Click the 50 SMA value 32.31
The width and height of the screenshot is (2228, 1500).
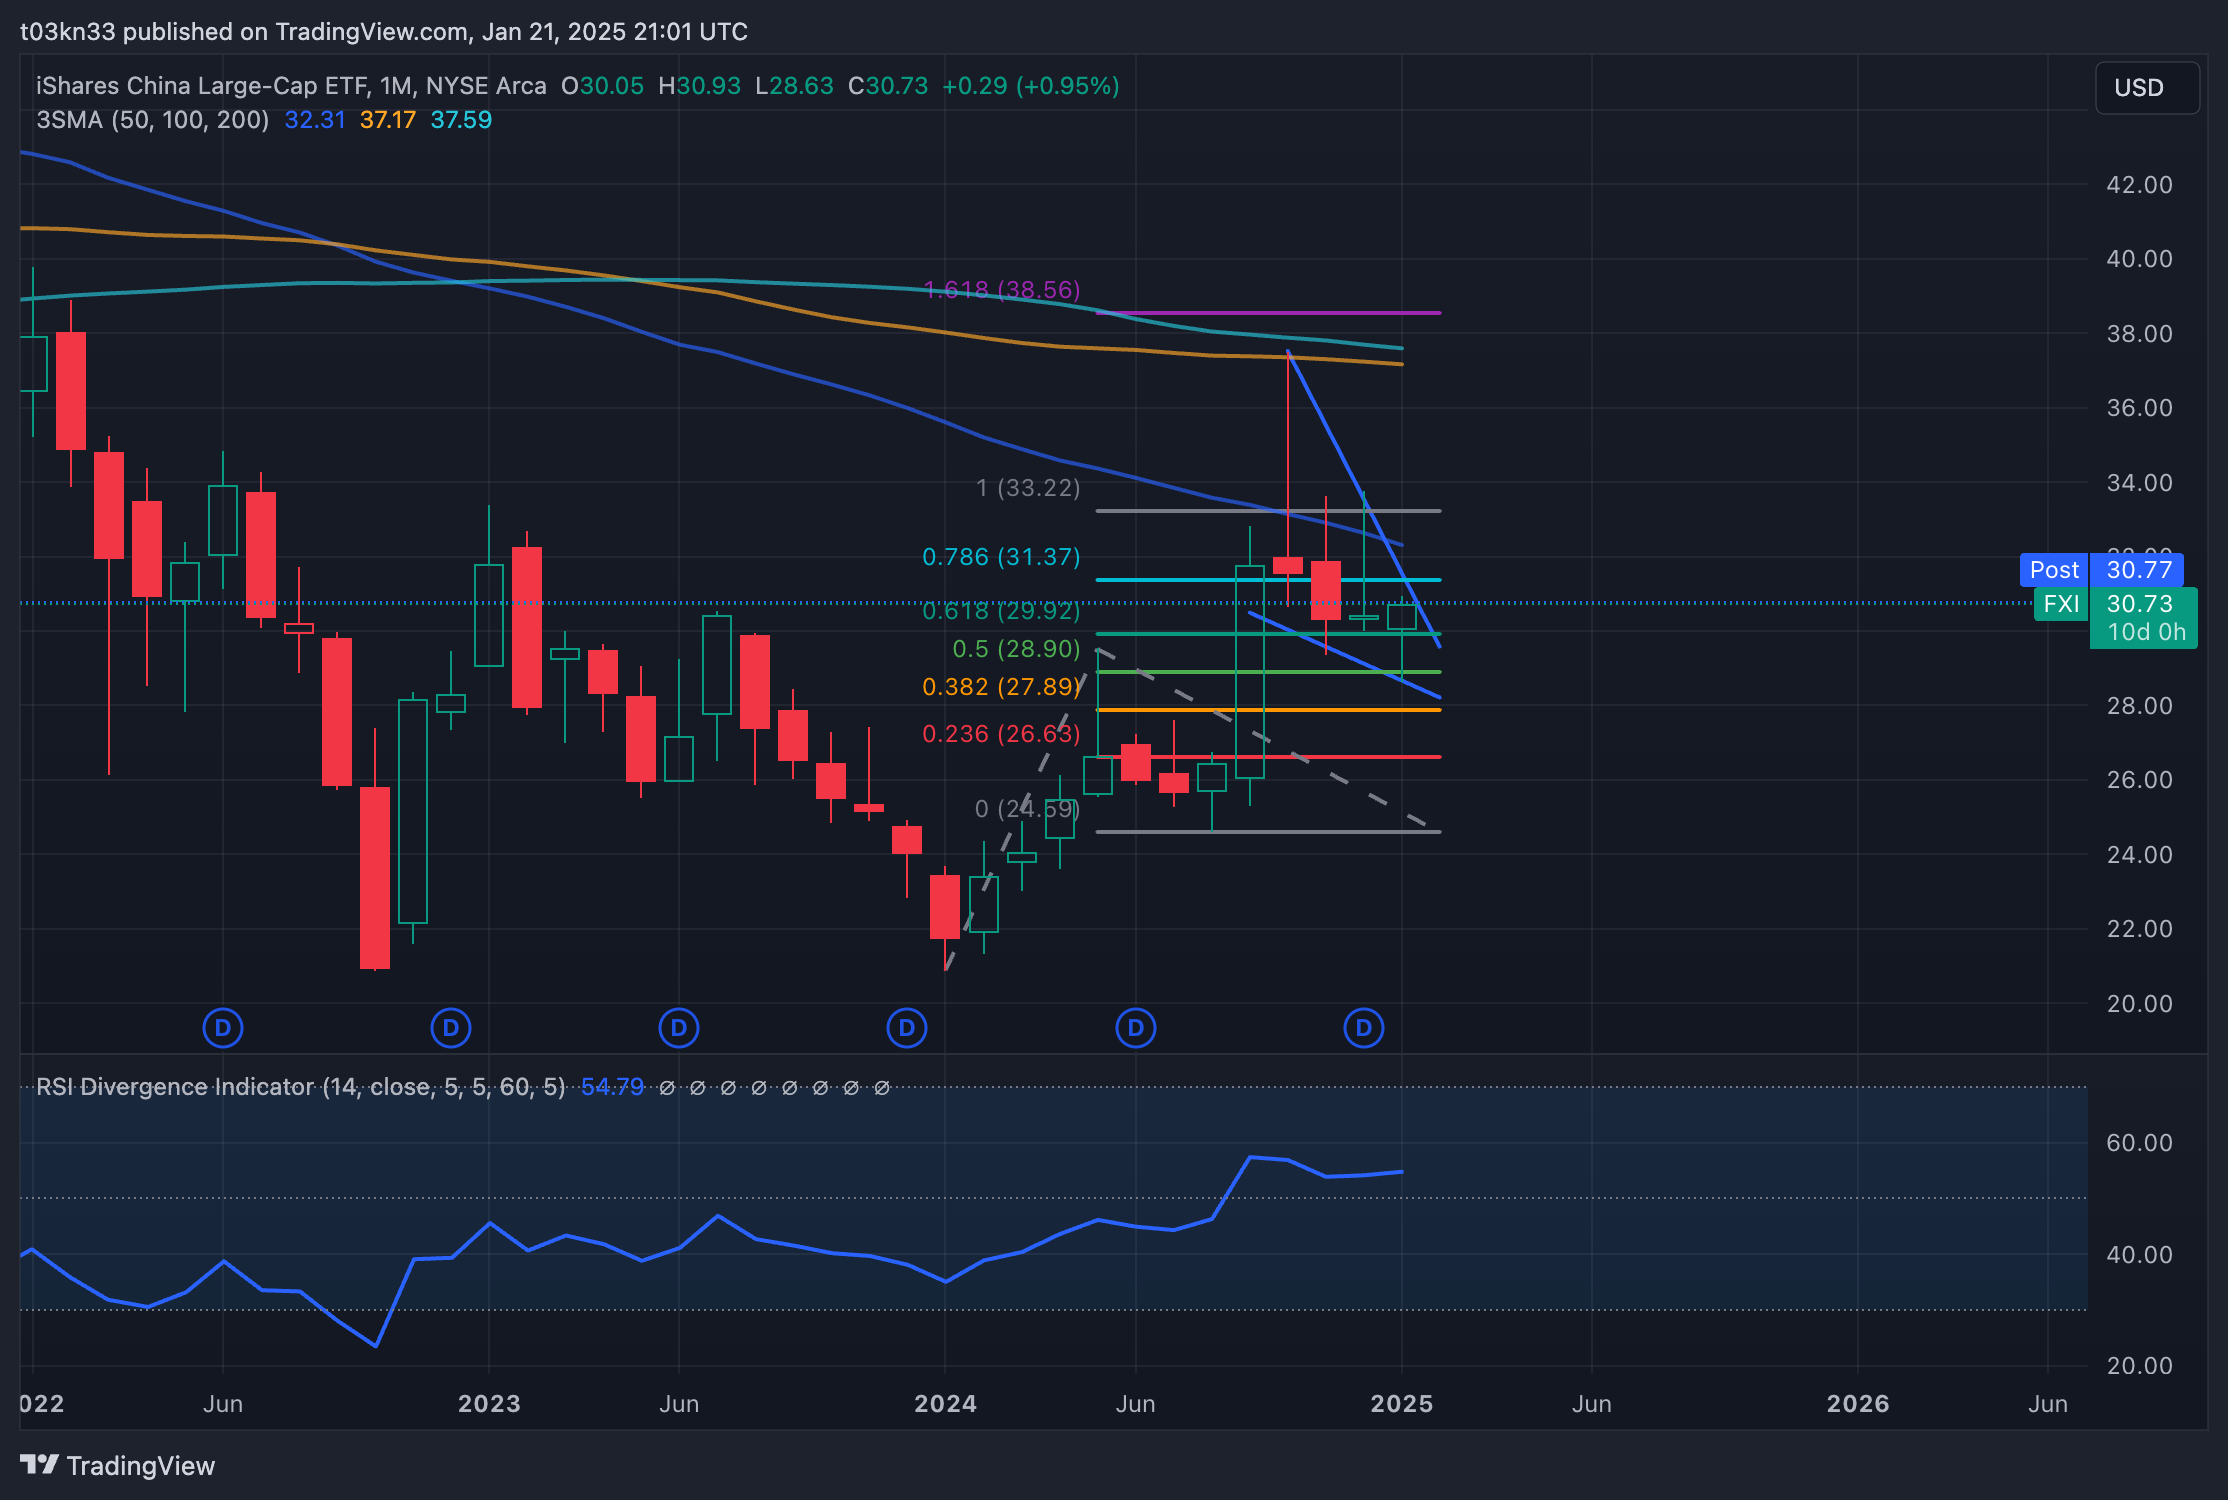point(315,120)
